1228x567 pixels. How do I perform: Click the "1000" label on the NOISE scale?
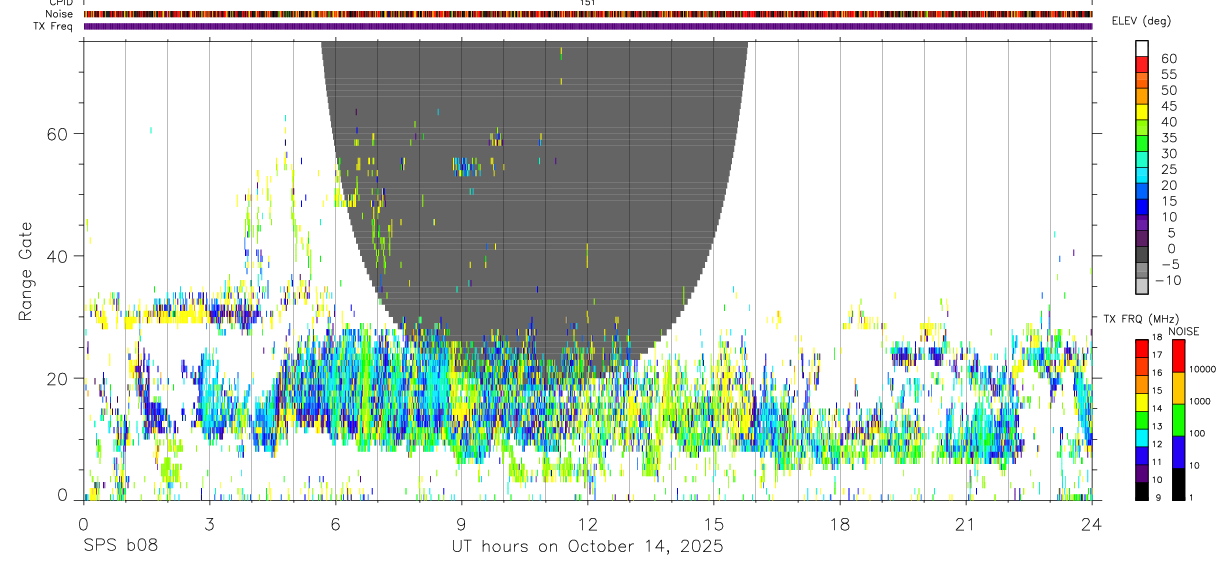click(1202, 401)
